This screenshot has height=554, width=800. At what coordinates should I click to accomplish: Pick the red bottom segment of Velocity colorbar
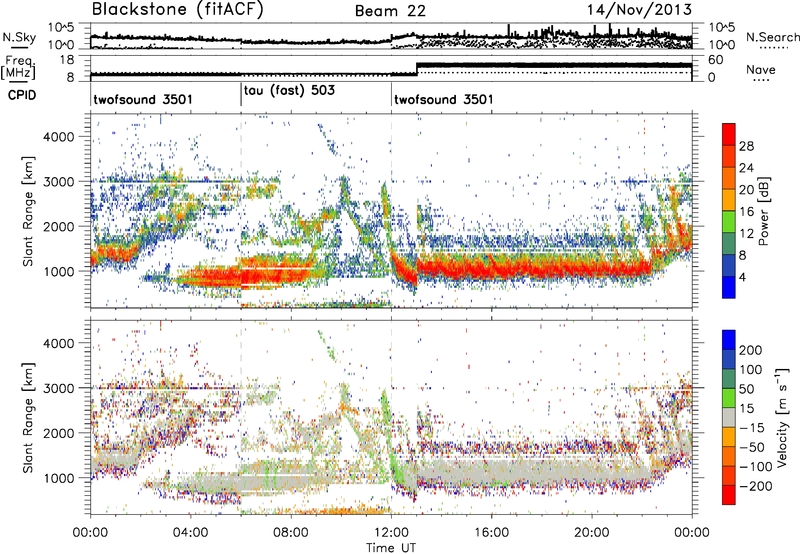729,495
